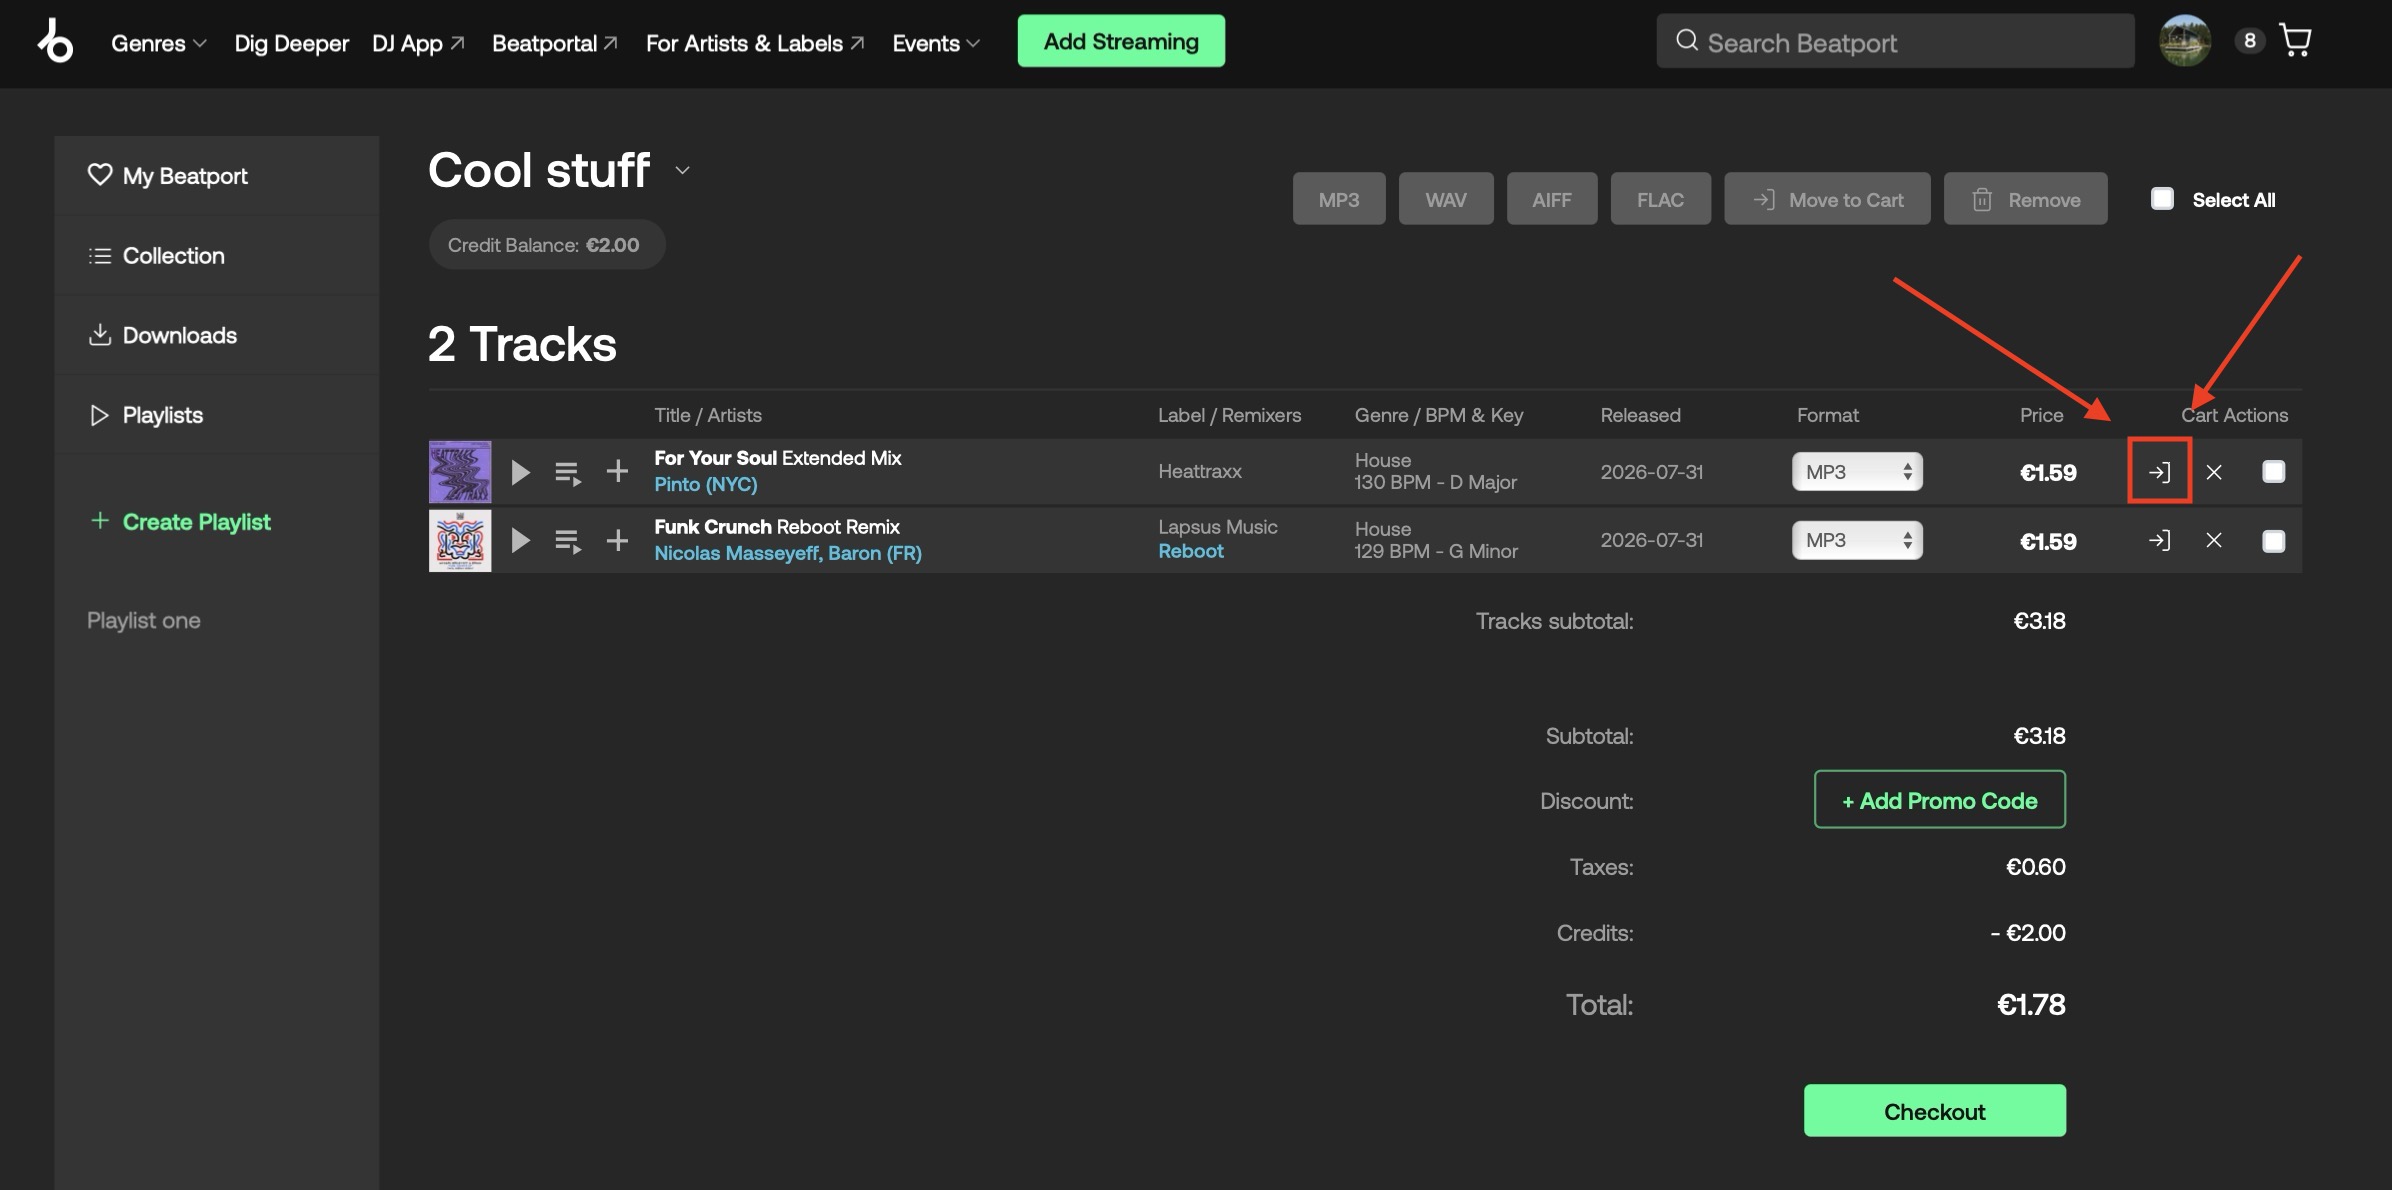
Task: Move Funk Crunch to cart
Action: tap(2159, 541)
